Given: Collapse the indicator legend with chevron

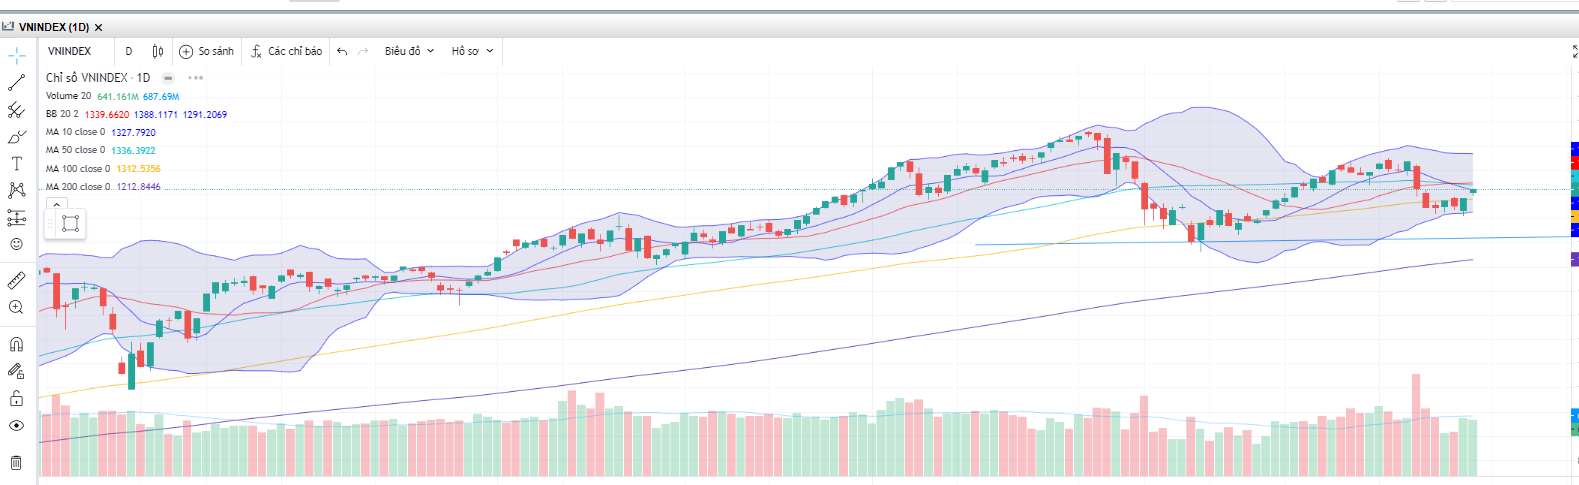Looking at the screenshot, I should coord(57,204).
